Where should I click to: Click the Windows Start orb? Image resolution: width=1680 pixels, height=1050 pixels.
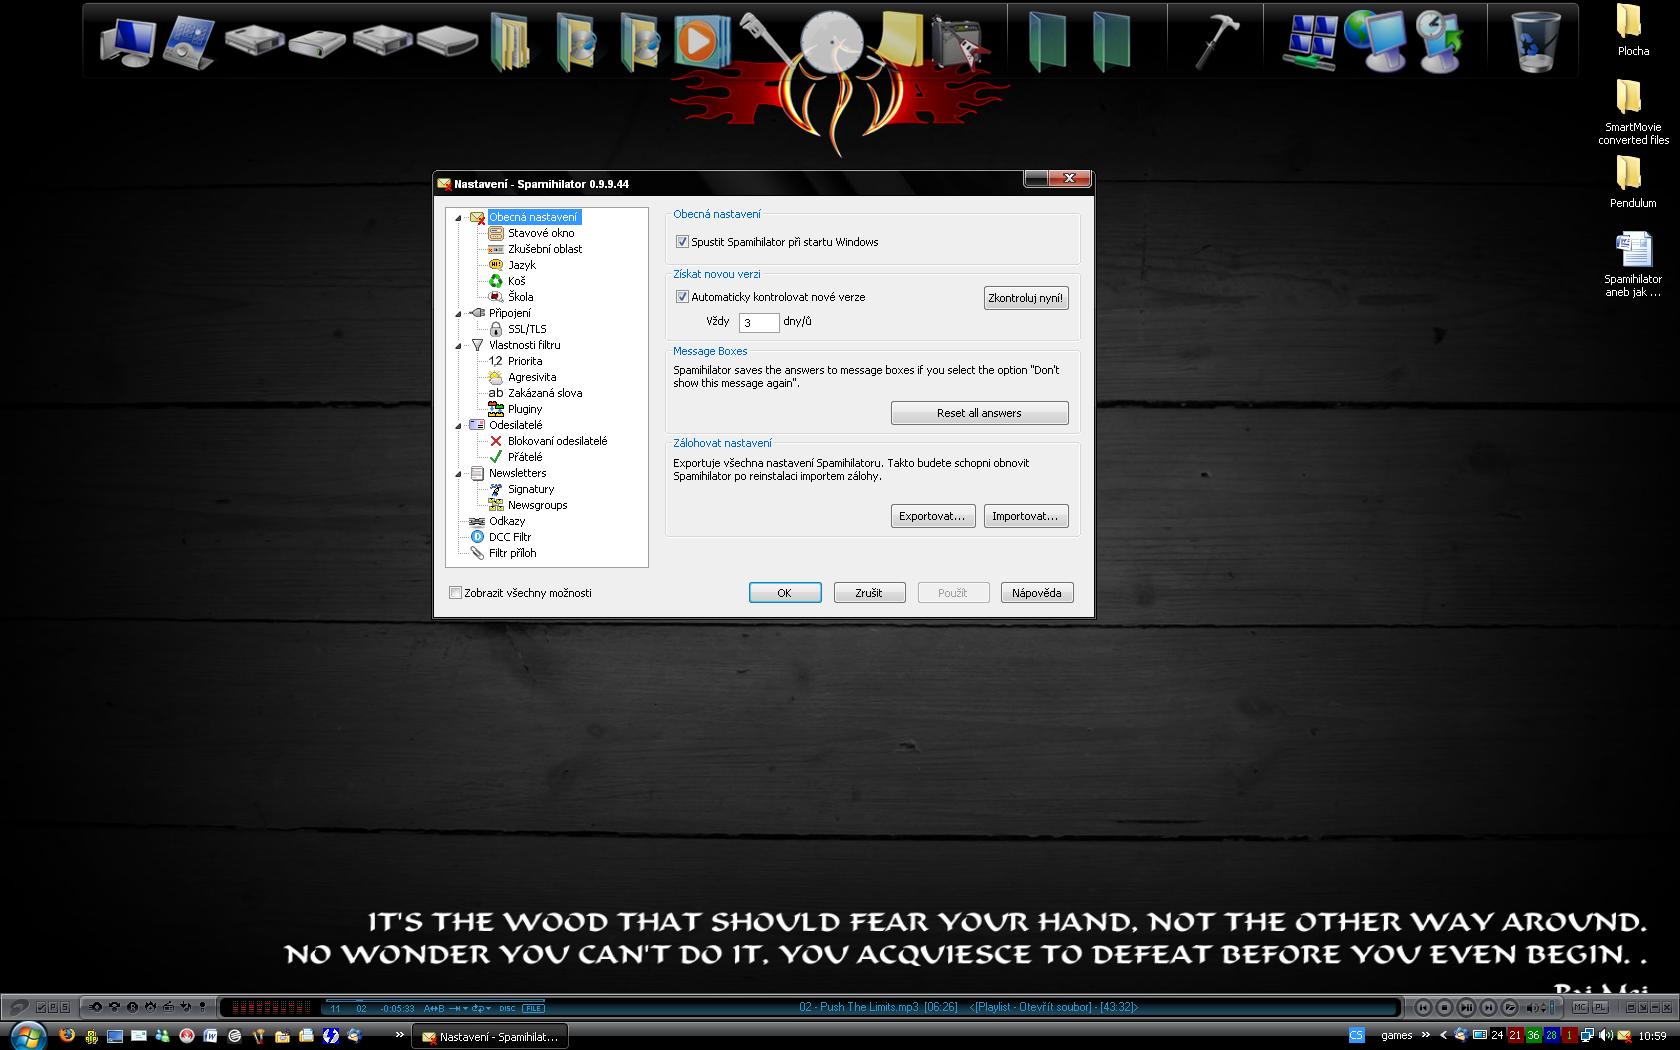[x=28, y=1035]
